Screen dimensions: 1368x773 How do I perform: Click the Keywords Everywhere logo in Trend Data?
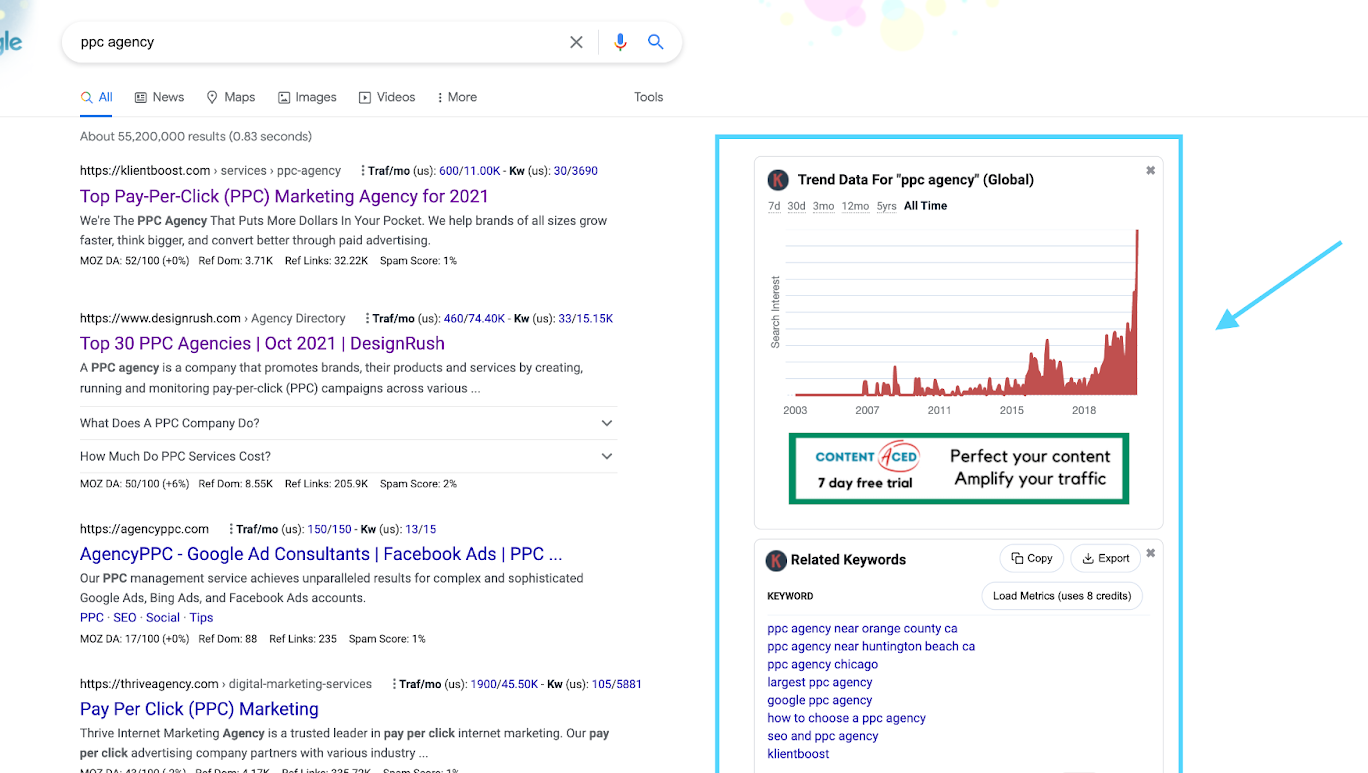click(778, 180)
